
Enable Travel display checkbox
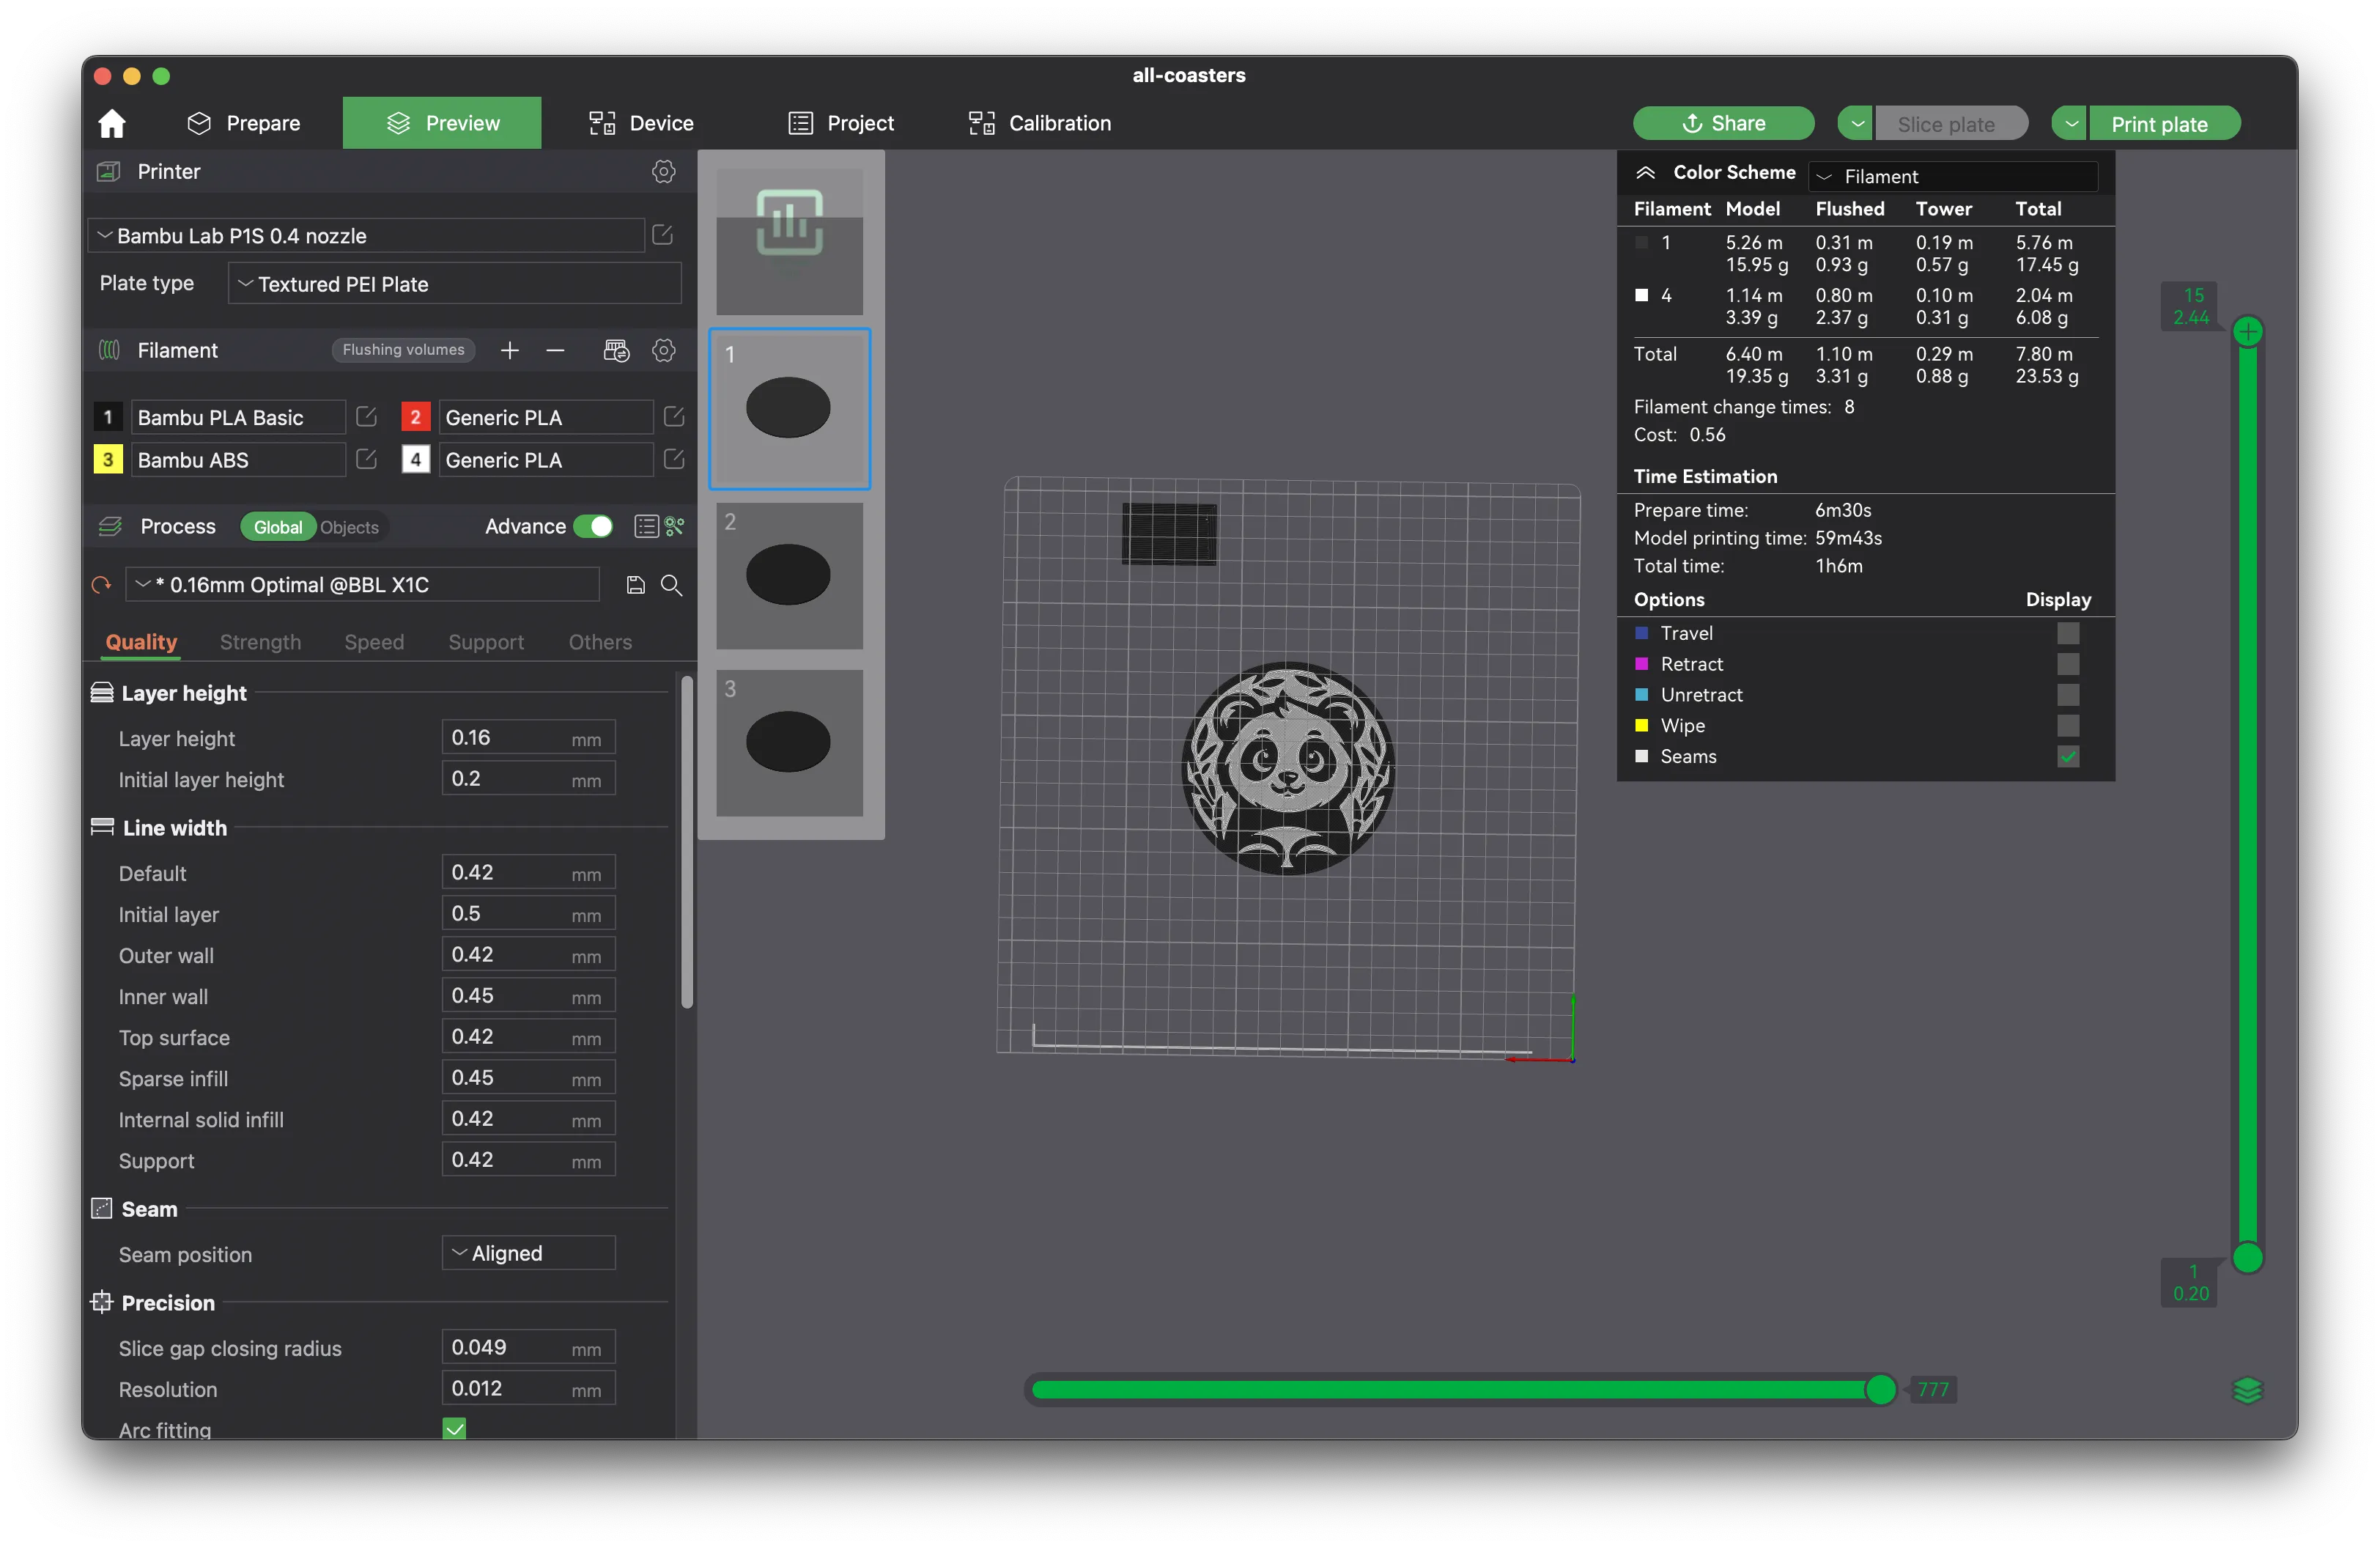tap(2068, 633)
